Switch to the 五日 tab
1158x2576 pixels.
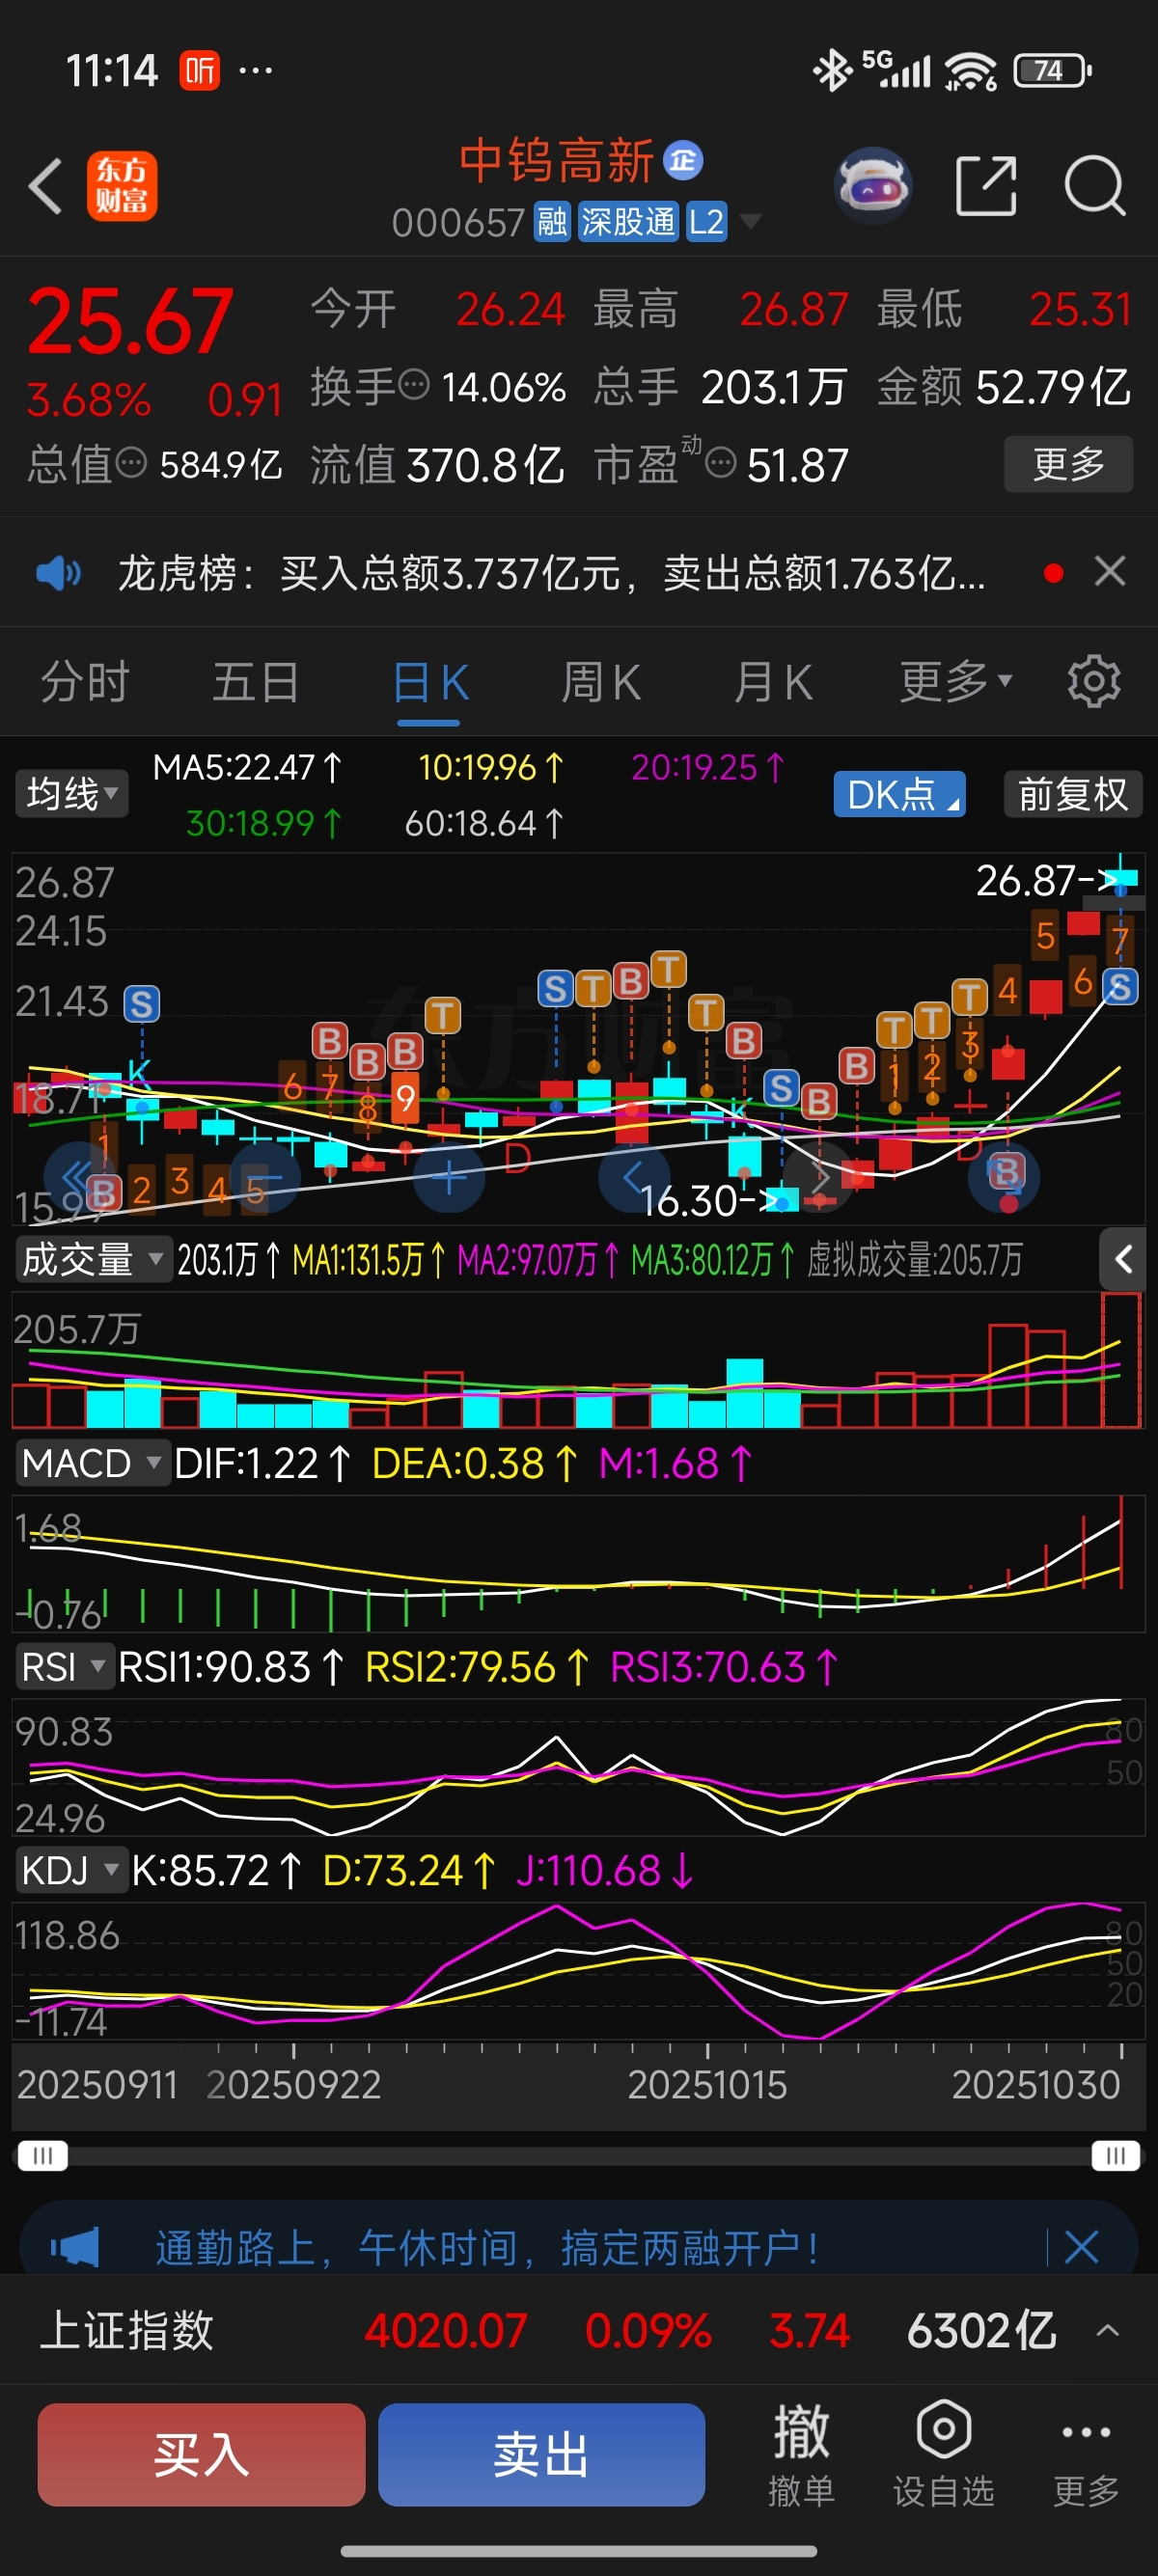point(255,683)
